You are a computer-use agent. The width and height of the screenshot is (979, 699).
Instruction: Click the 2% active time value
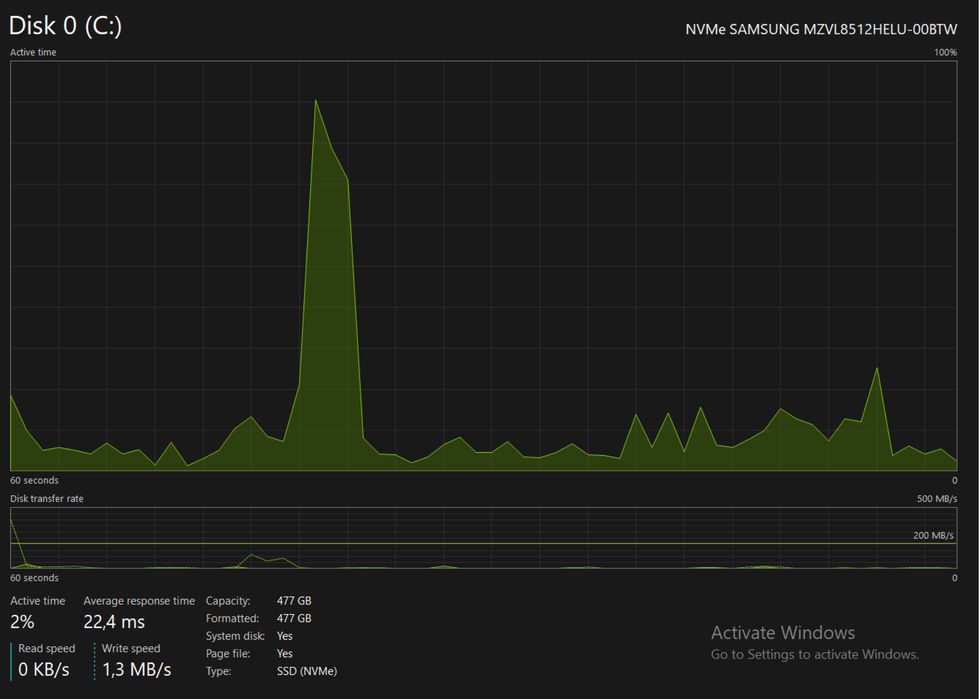22,622
